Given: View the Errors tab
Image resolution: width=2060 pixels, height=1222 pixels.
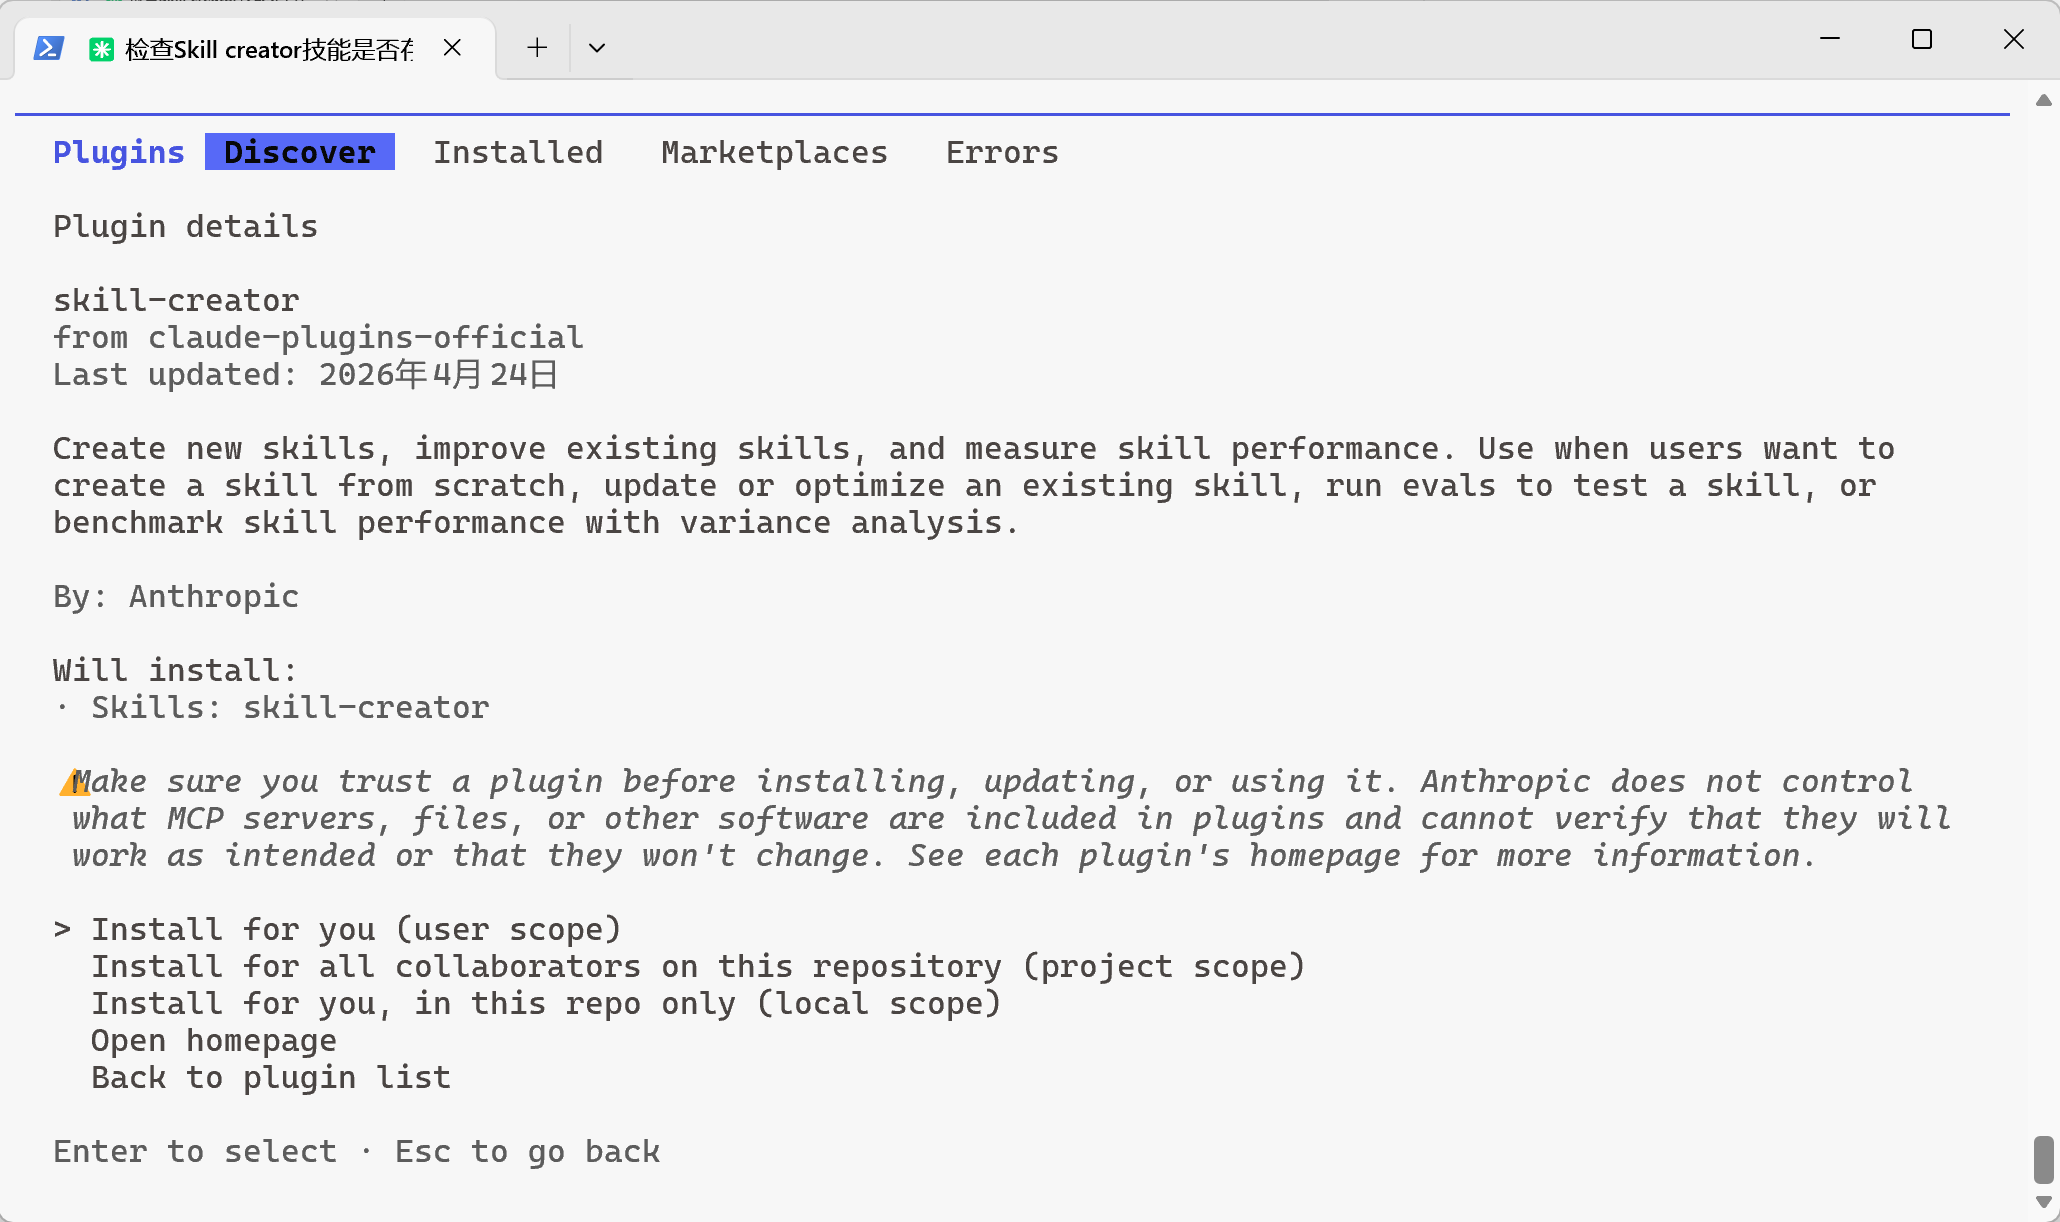Looking at the screenshot, I should tap(1002, 152).
